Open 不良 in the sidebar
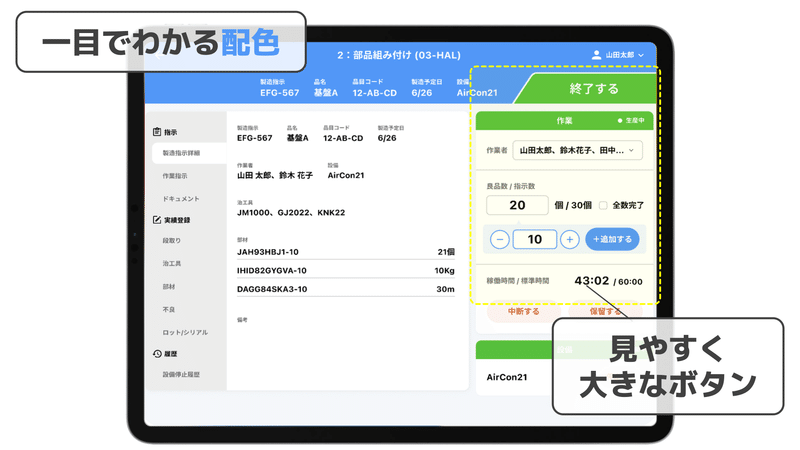 click(x=169, y=310)
